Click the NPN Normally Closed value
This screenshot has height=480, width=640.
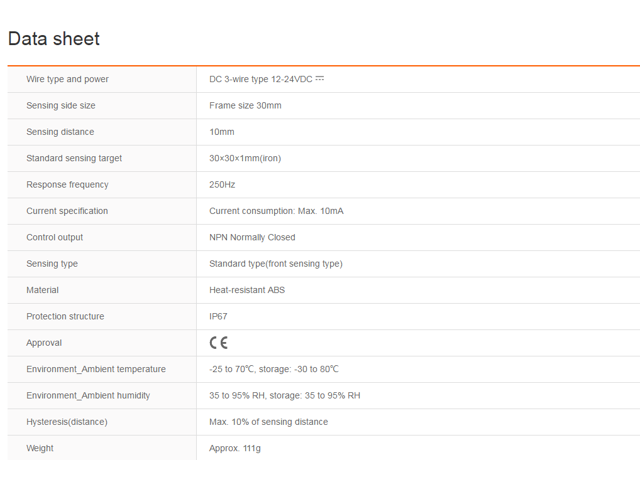pyautogui.click(x=252, y=238)
